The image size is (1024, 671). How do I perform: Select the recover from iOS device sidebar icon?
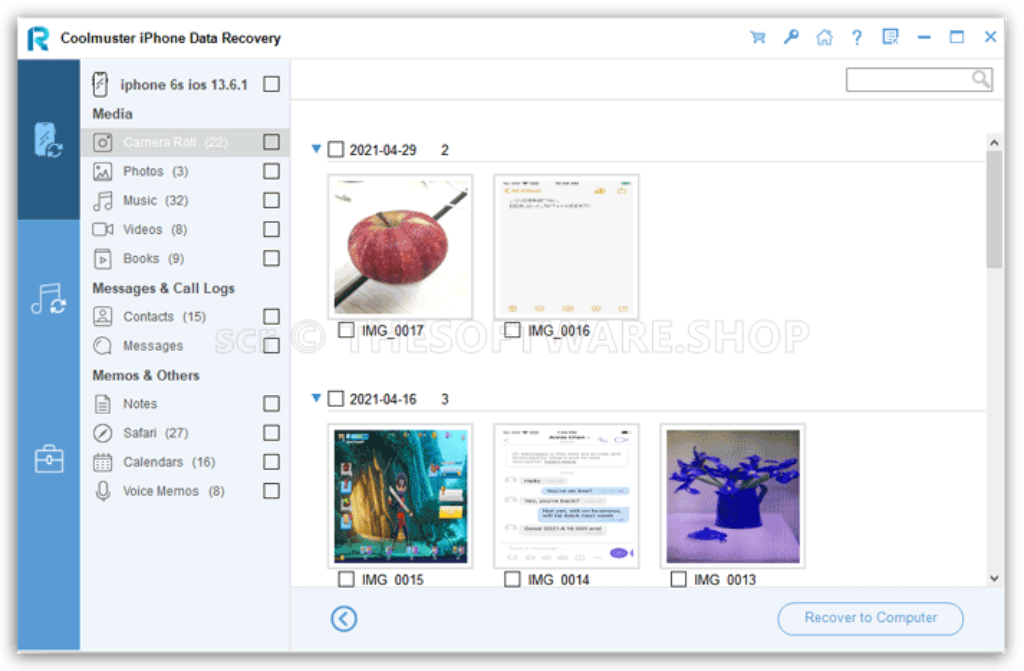point(48,139)
